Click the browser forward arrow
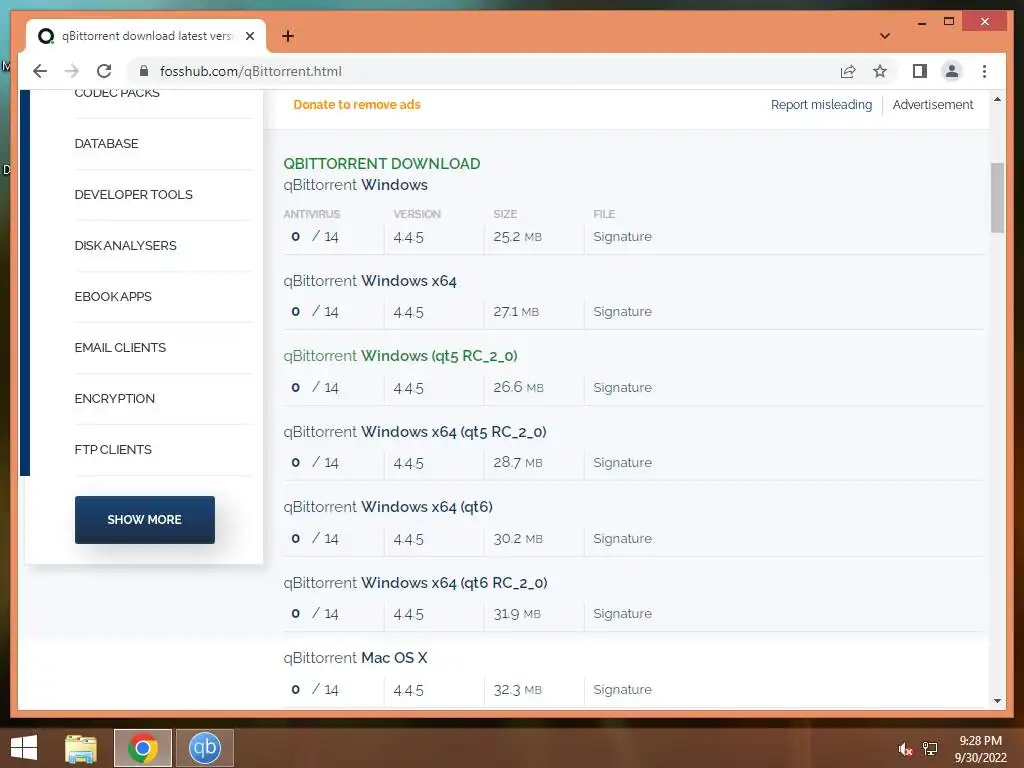1024x768 pixels. 72,71
